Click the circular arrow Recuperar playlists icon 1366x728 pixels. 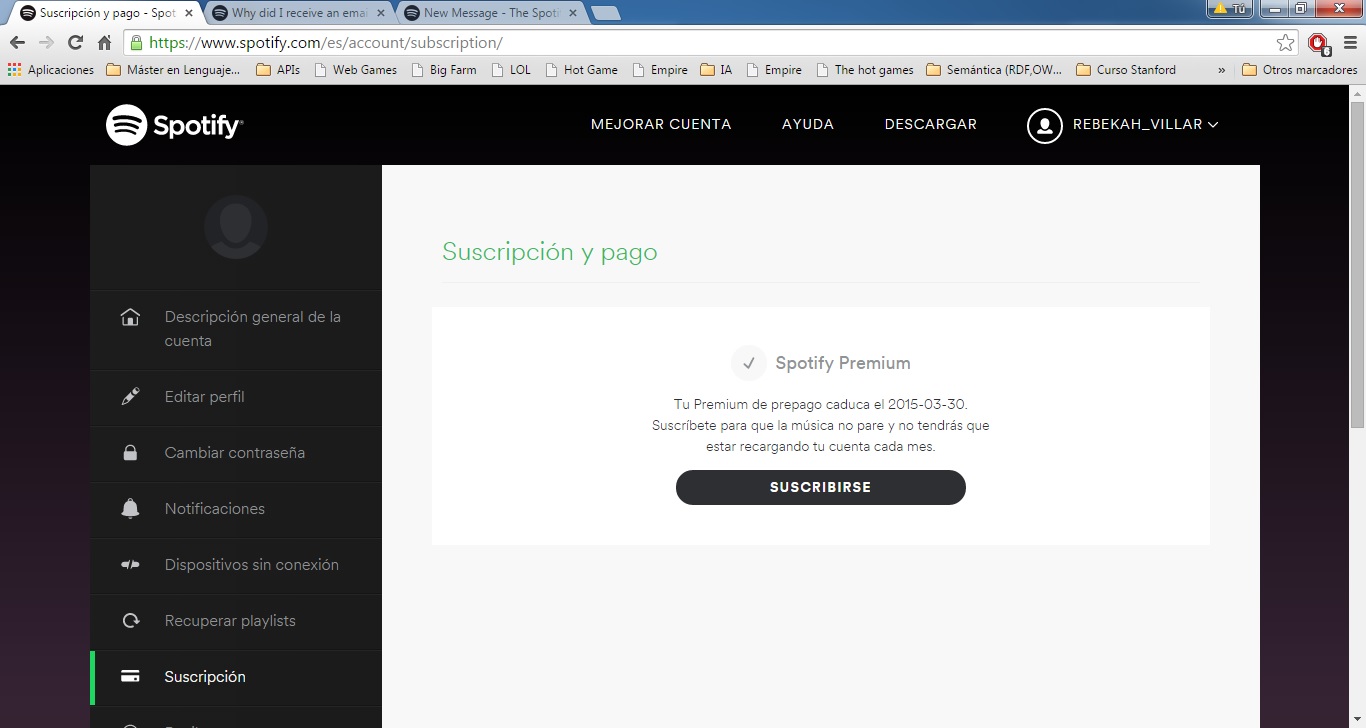click(130, 621)
